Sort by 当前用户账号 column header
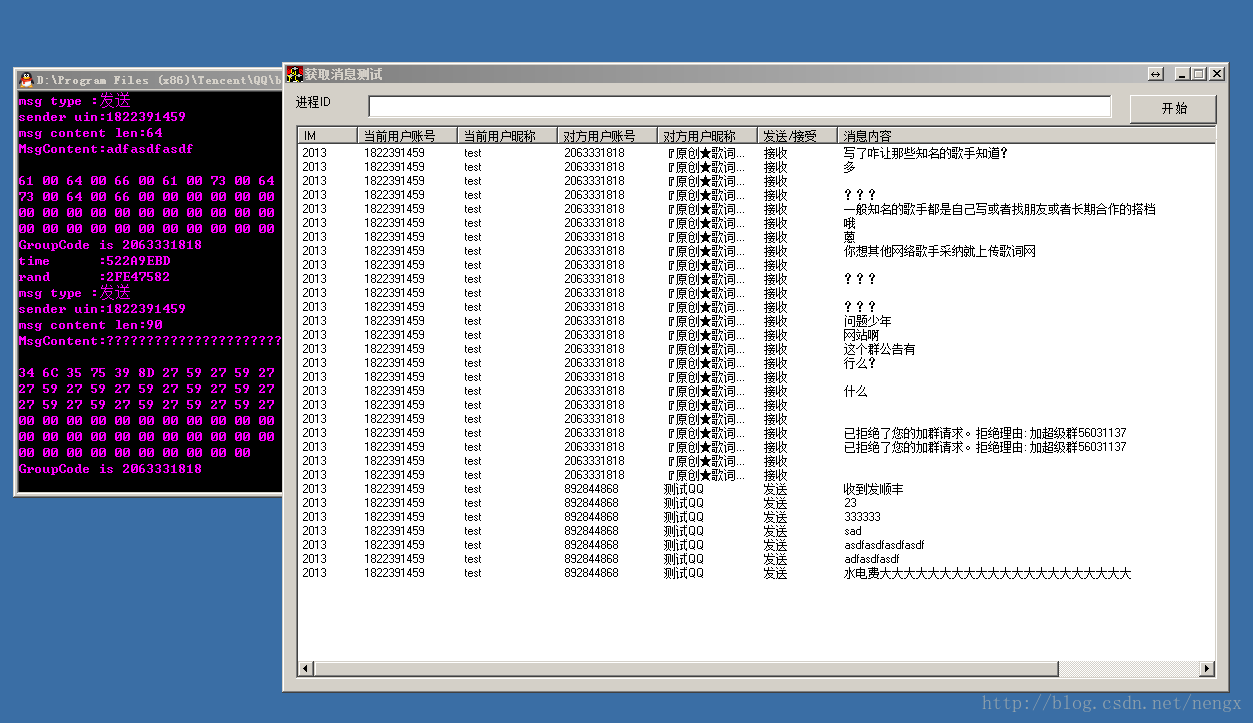Viewport: 1253px width, 723px height. [x=407, y=135]
